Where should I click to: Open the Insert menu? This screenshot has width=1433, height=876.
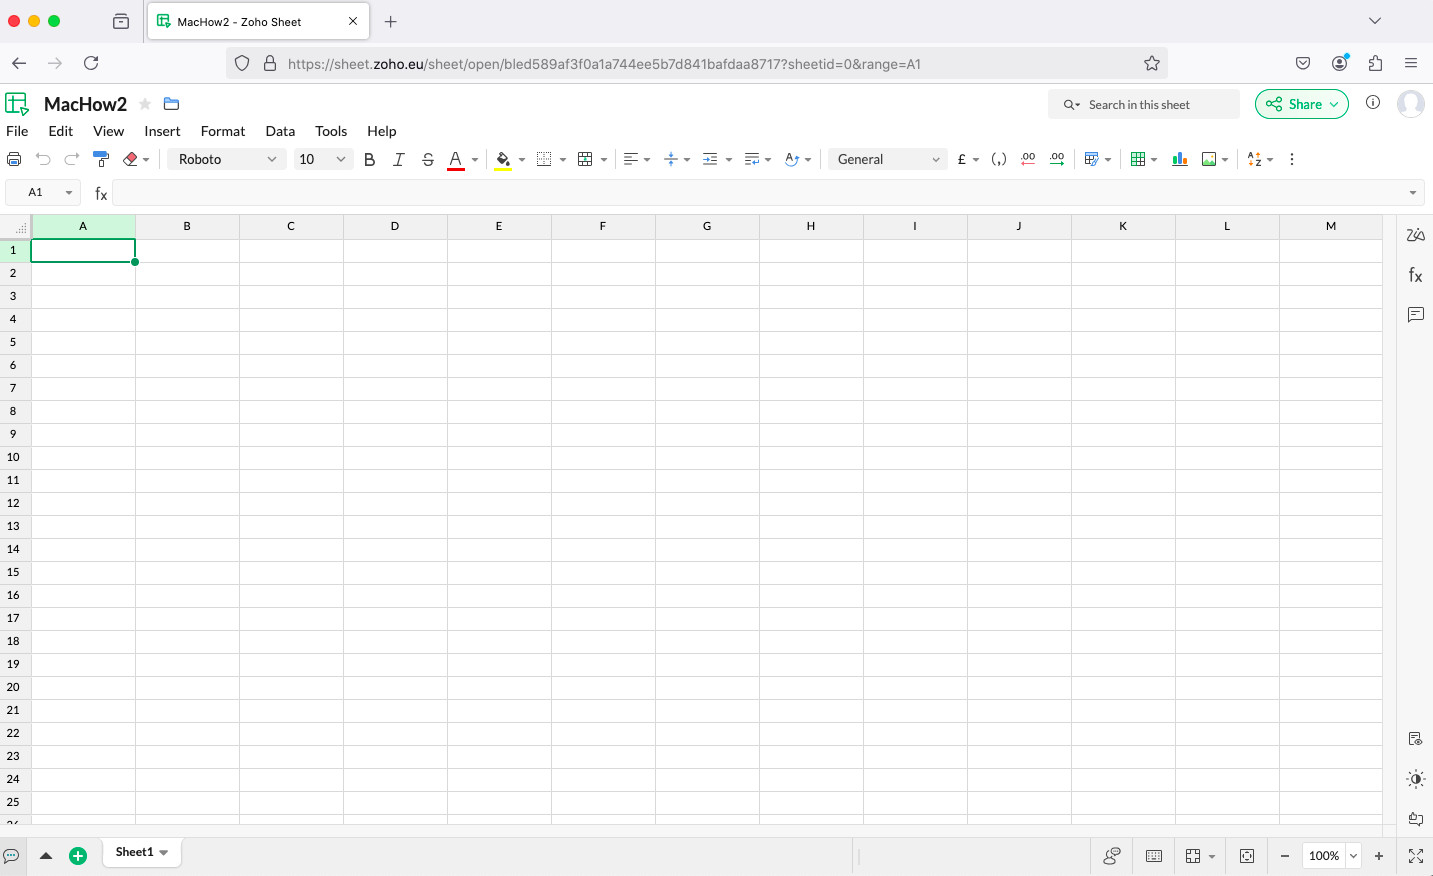(162, 131)
